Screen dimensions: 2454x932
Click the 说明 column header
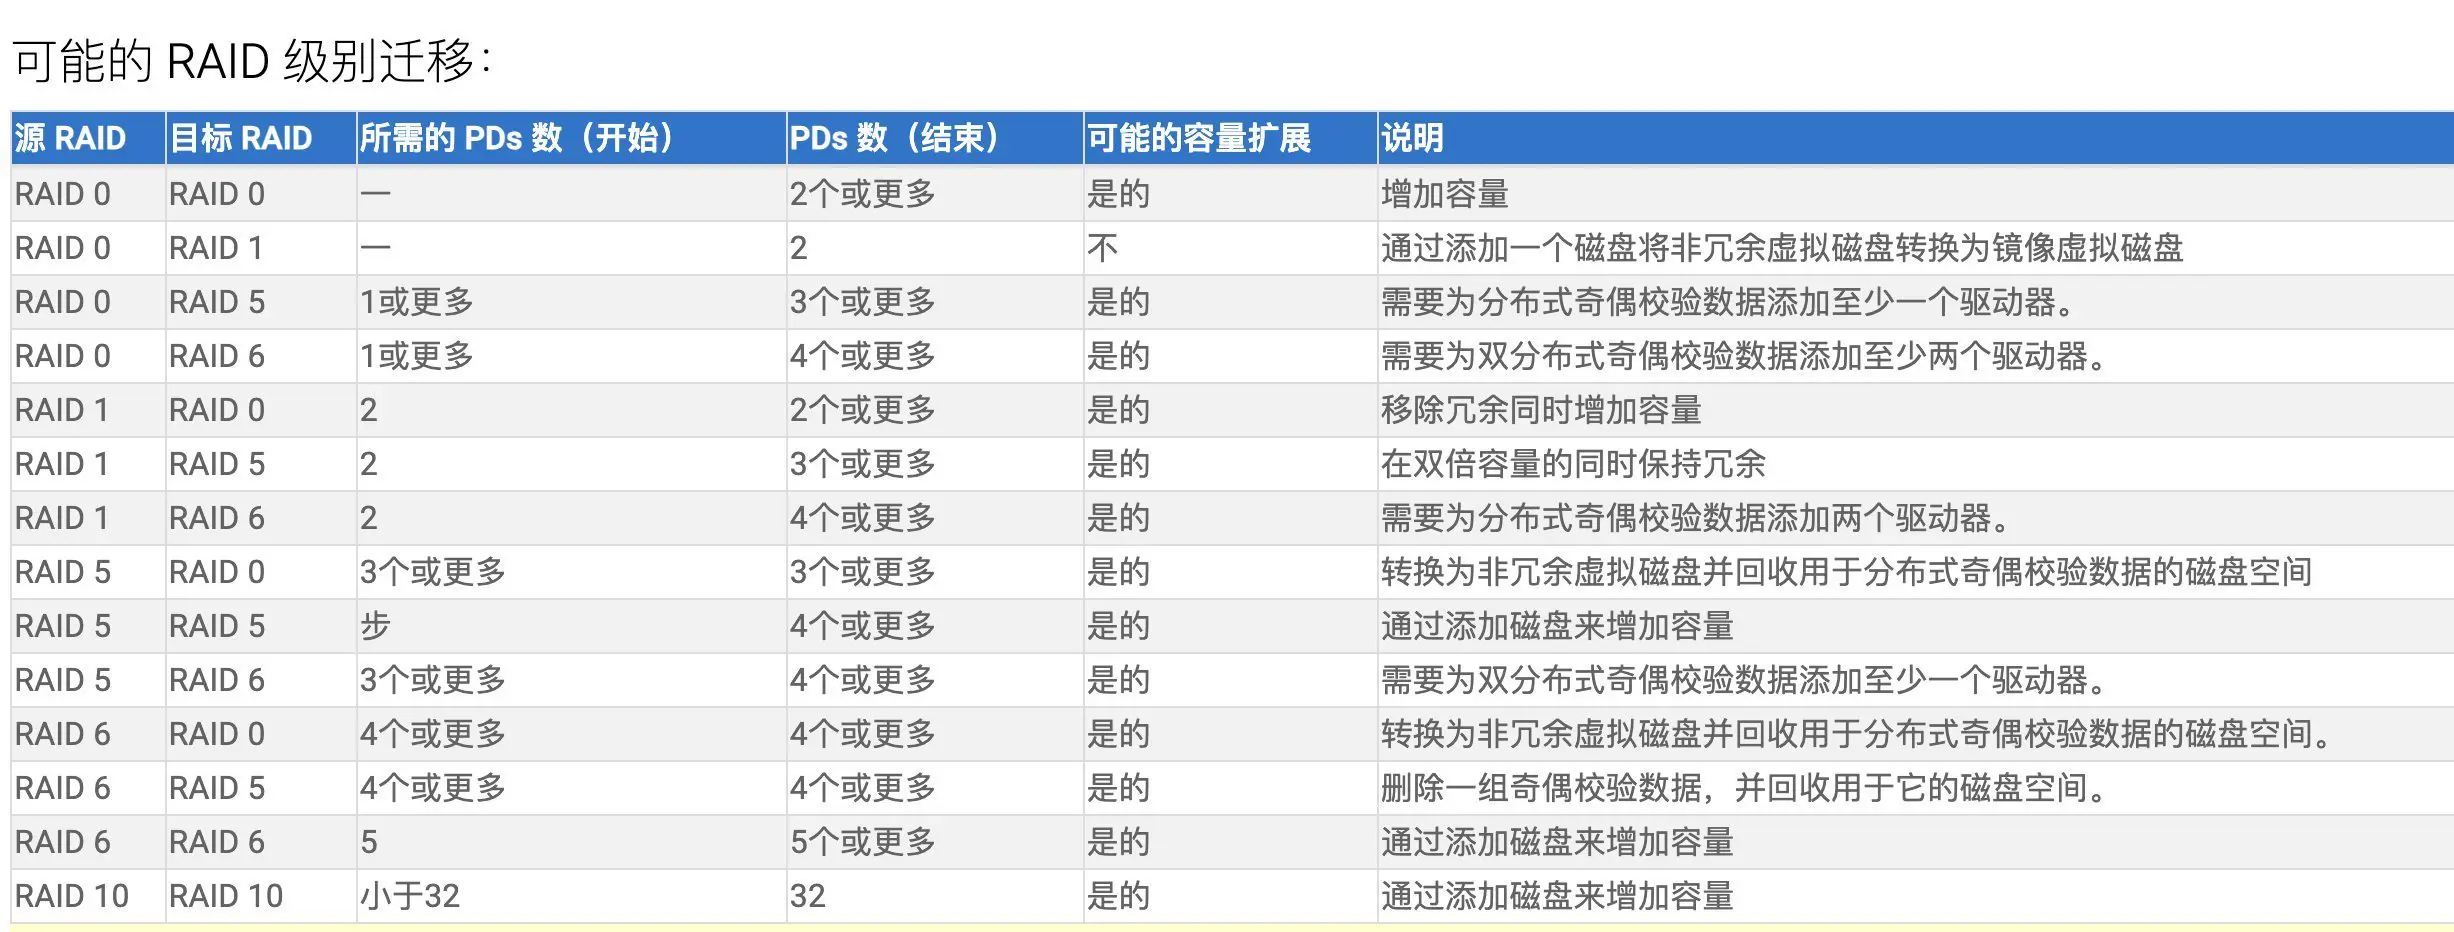1412,138
